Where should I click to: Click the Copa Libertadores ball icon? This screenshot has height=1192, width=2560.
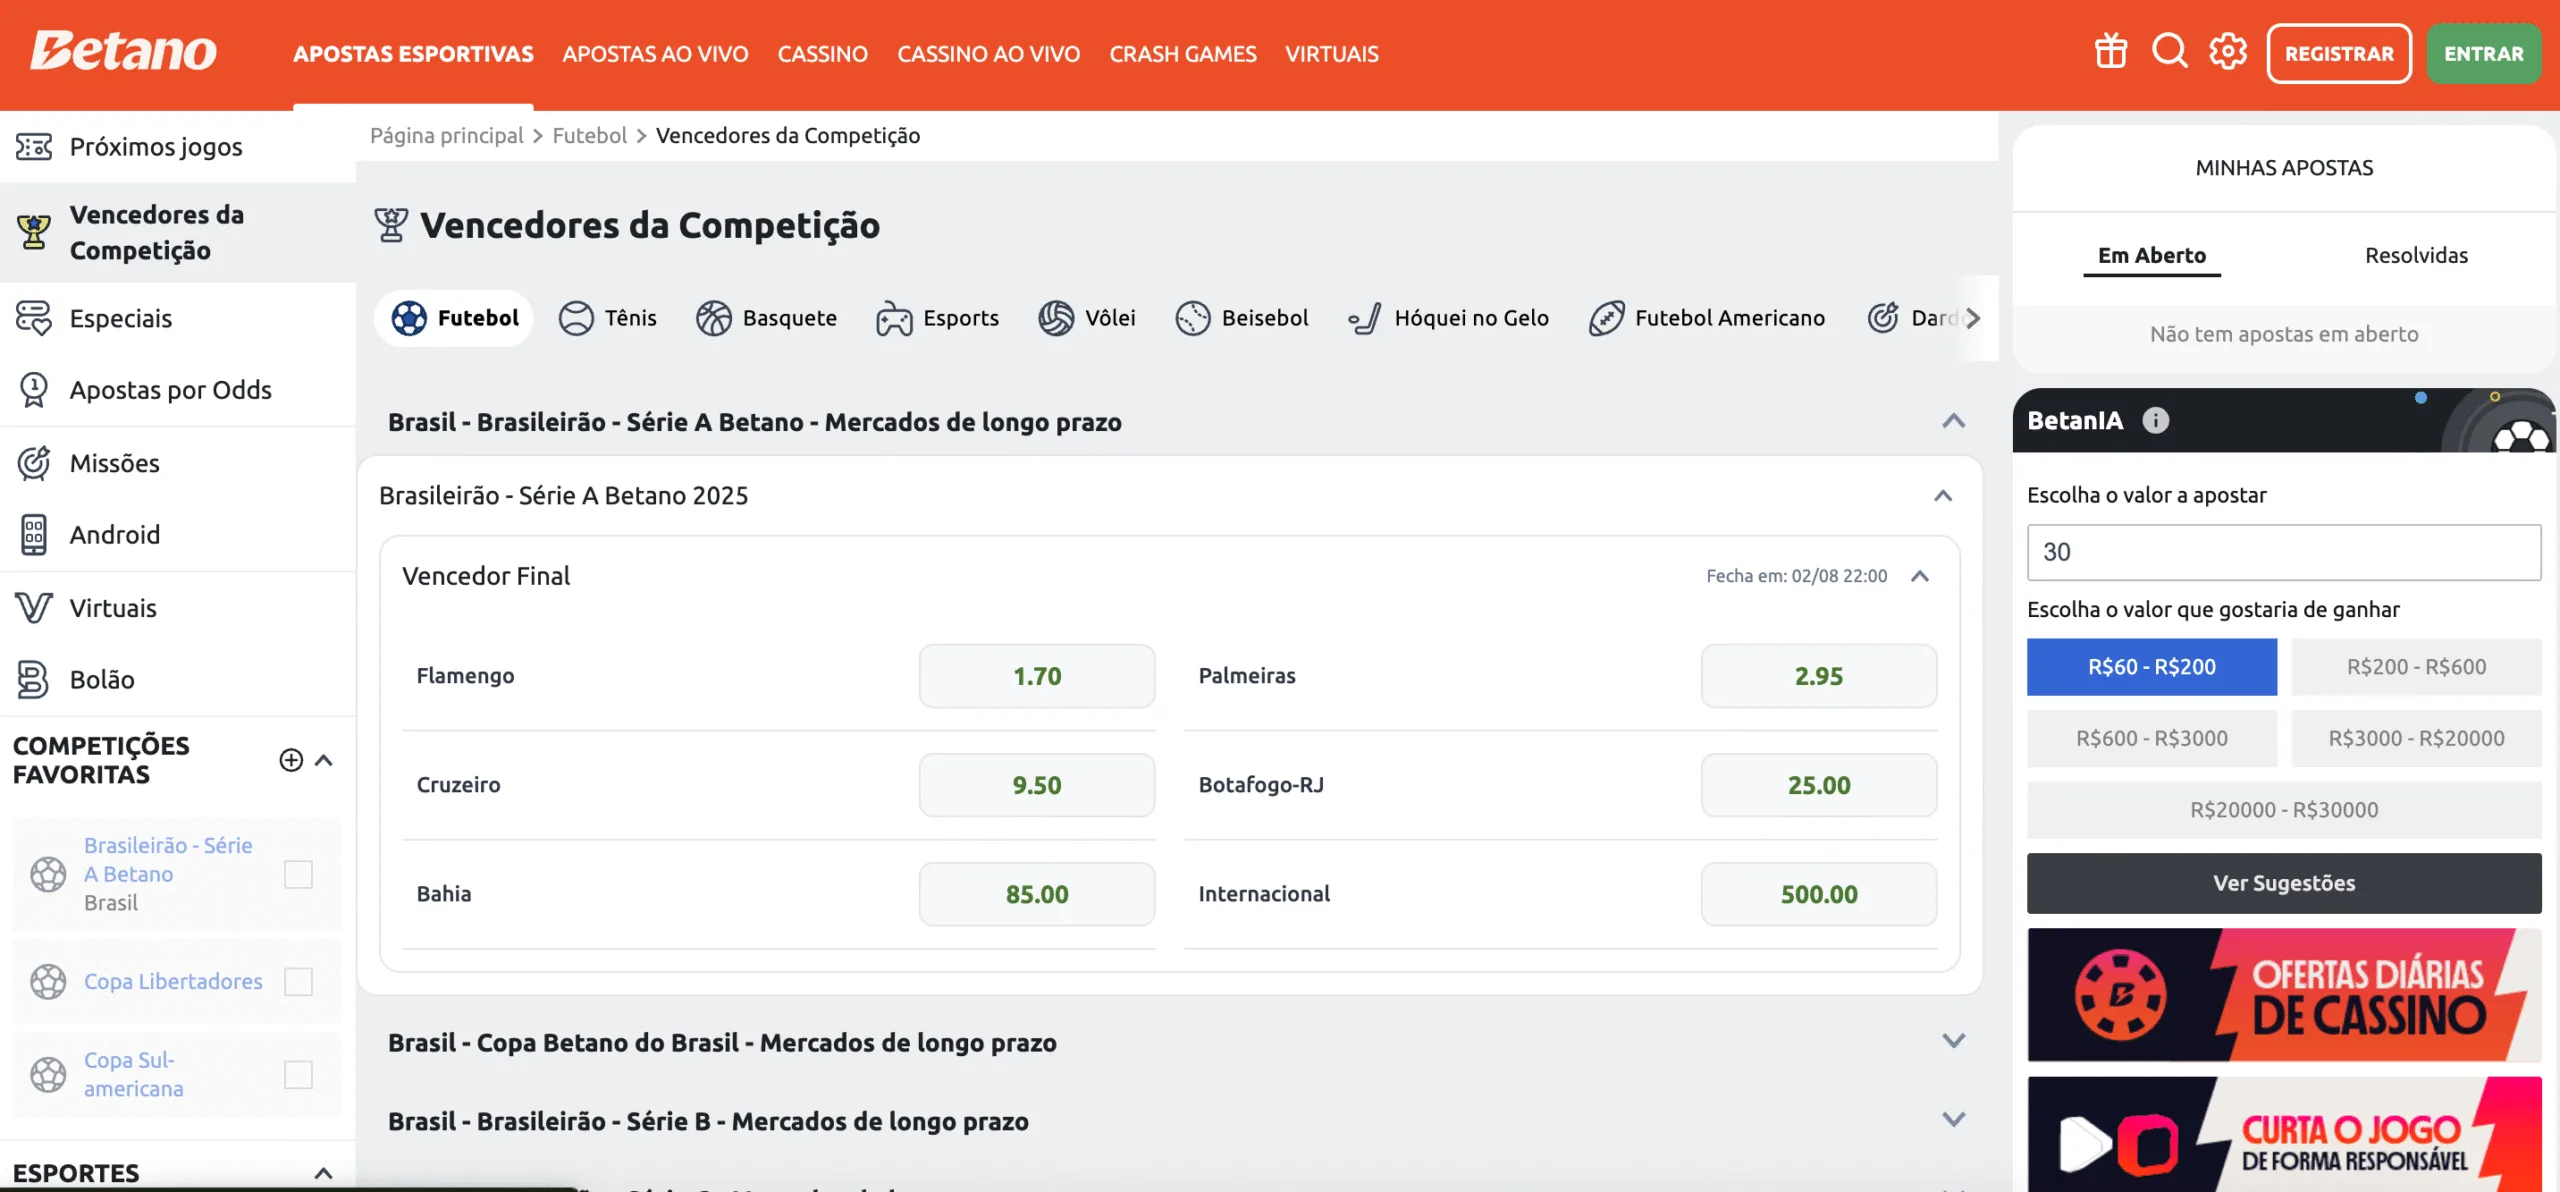pos(48,982)
